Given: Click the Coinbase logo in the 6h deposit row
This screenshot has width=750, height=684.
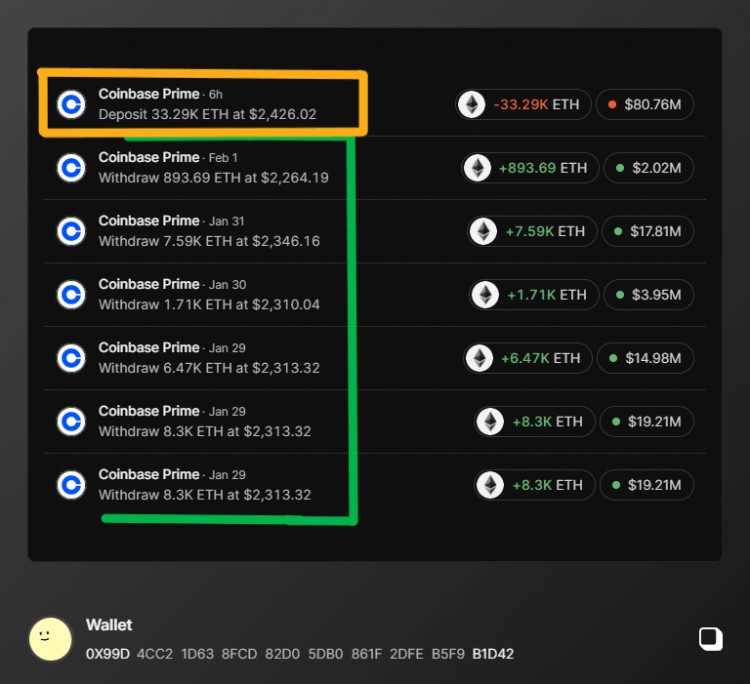Looking at the screenshot, I should (71, 104).
